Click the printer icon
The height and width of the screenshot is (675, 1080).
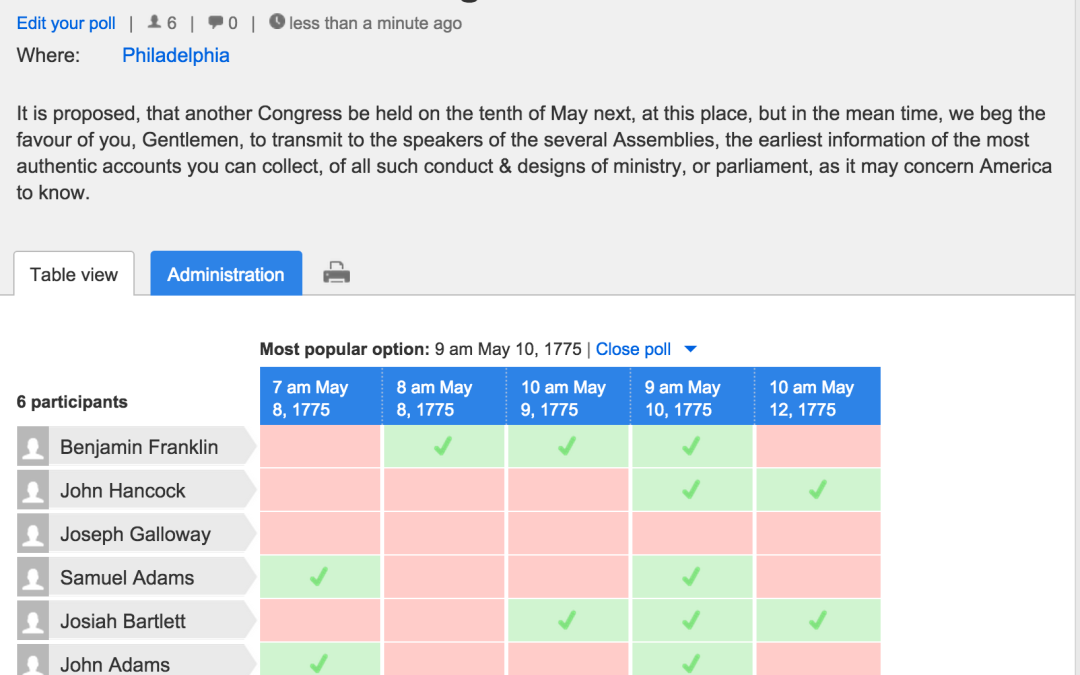336,273
